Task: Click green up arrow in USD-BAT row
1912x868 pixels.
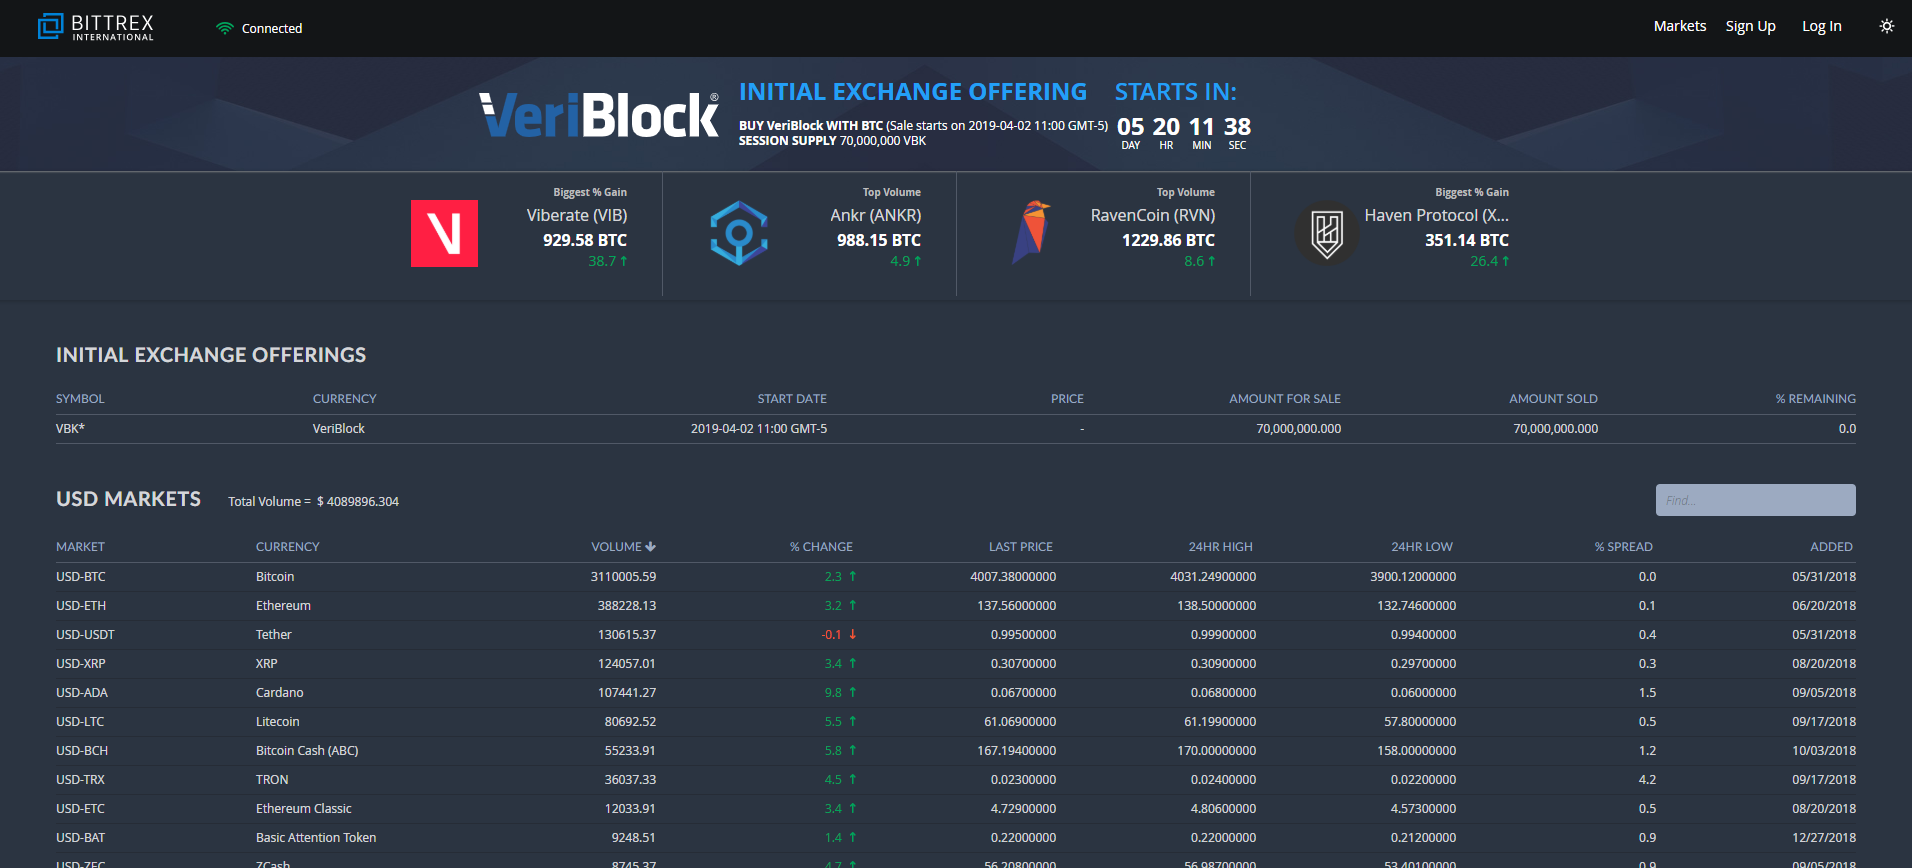Action: click(852, 838)
